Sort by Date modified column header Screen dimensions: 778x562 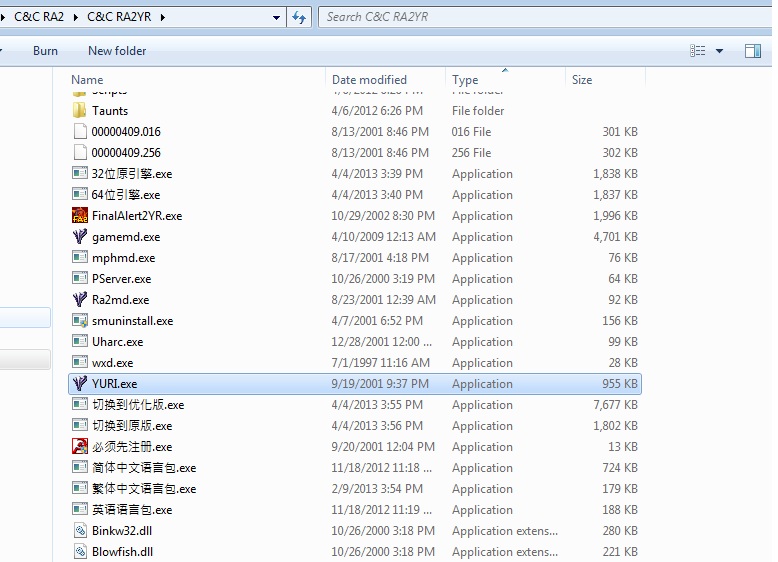coord(369,80)
